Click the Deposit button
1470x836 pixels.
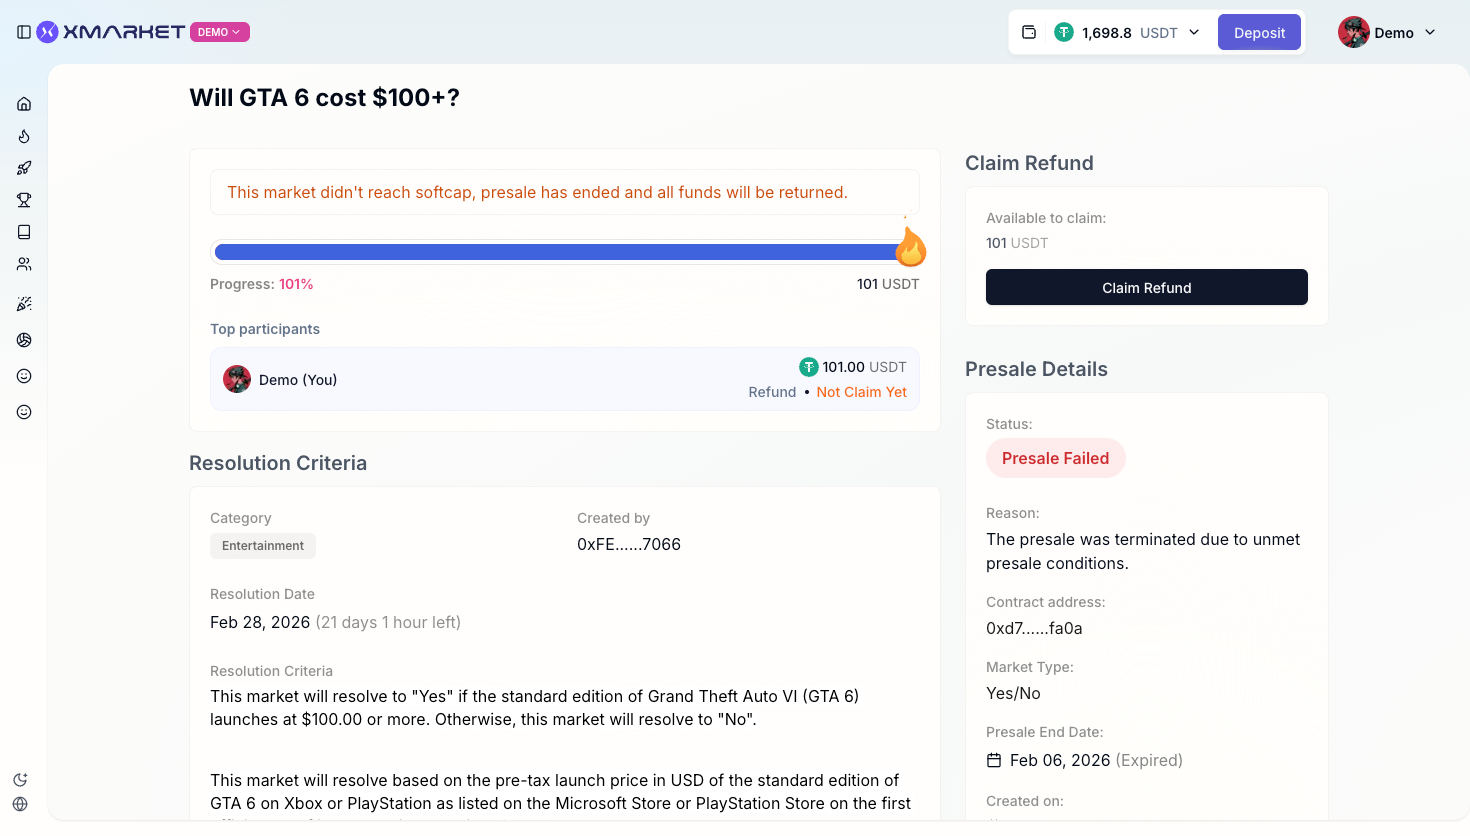(x=1259, y=32)
